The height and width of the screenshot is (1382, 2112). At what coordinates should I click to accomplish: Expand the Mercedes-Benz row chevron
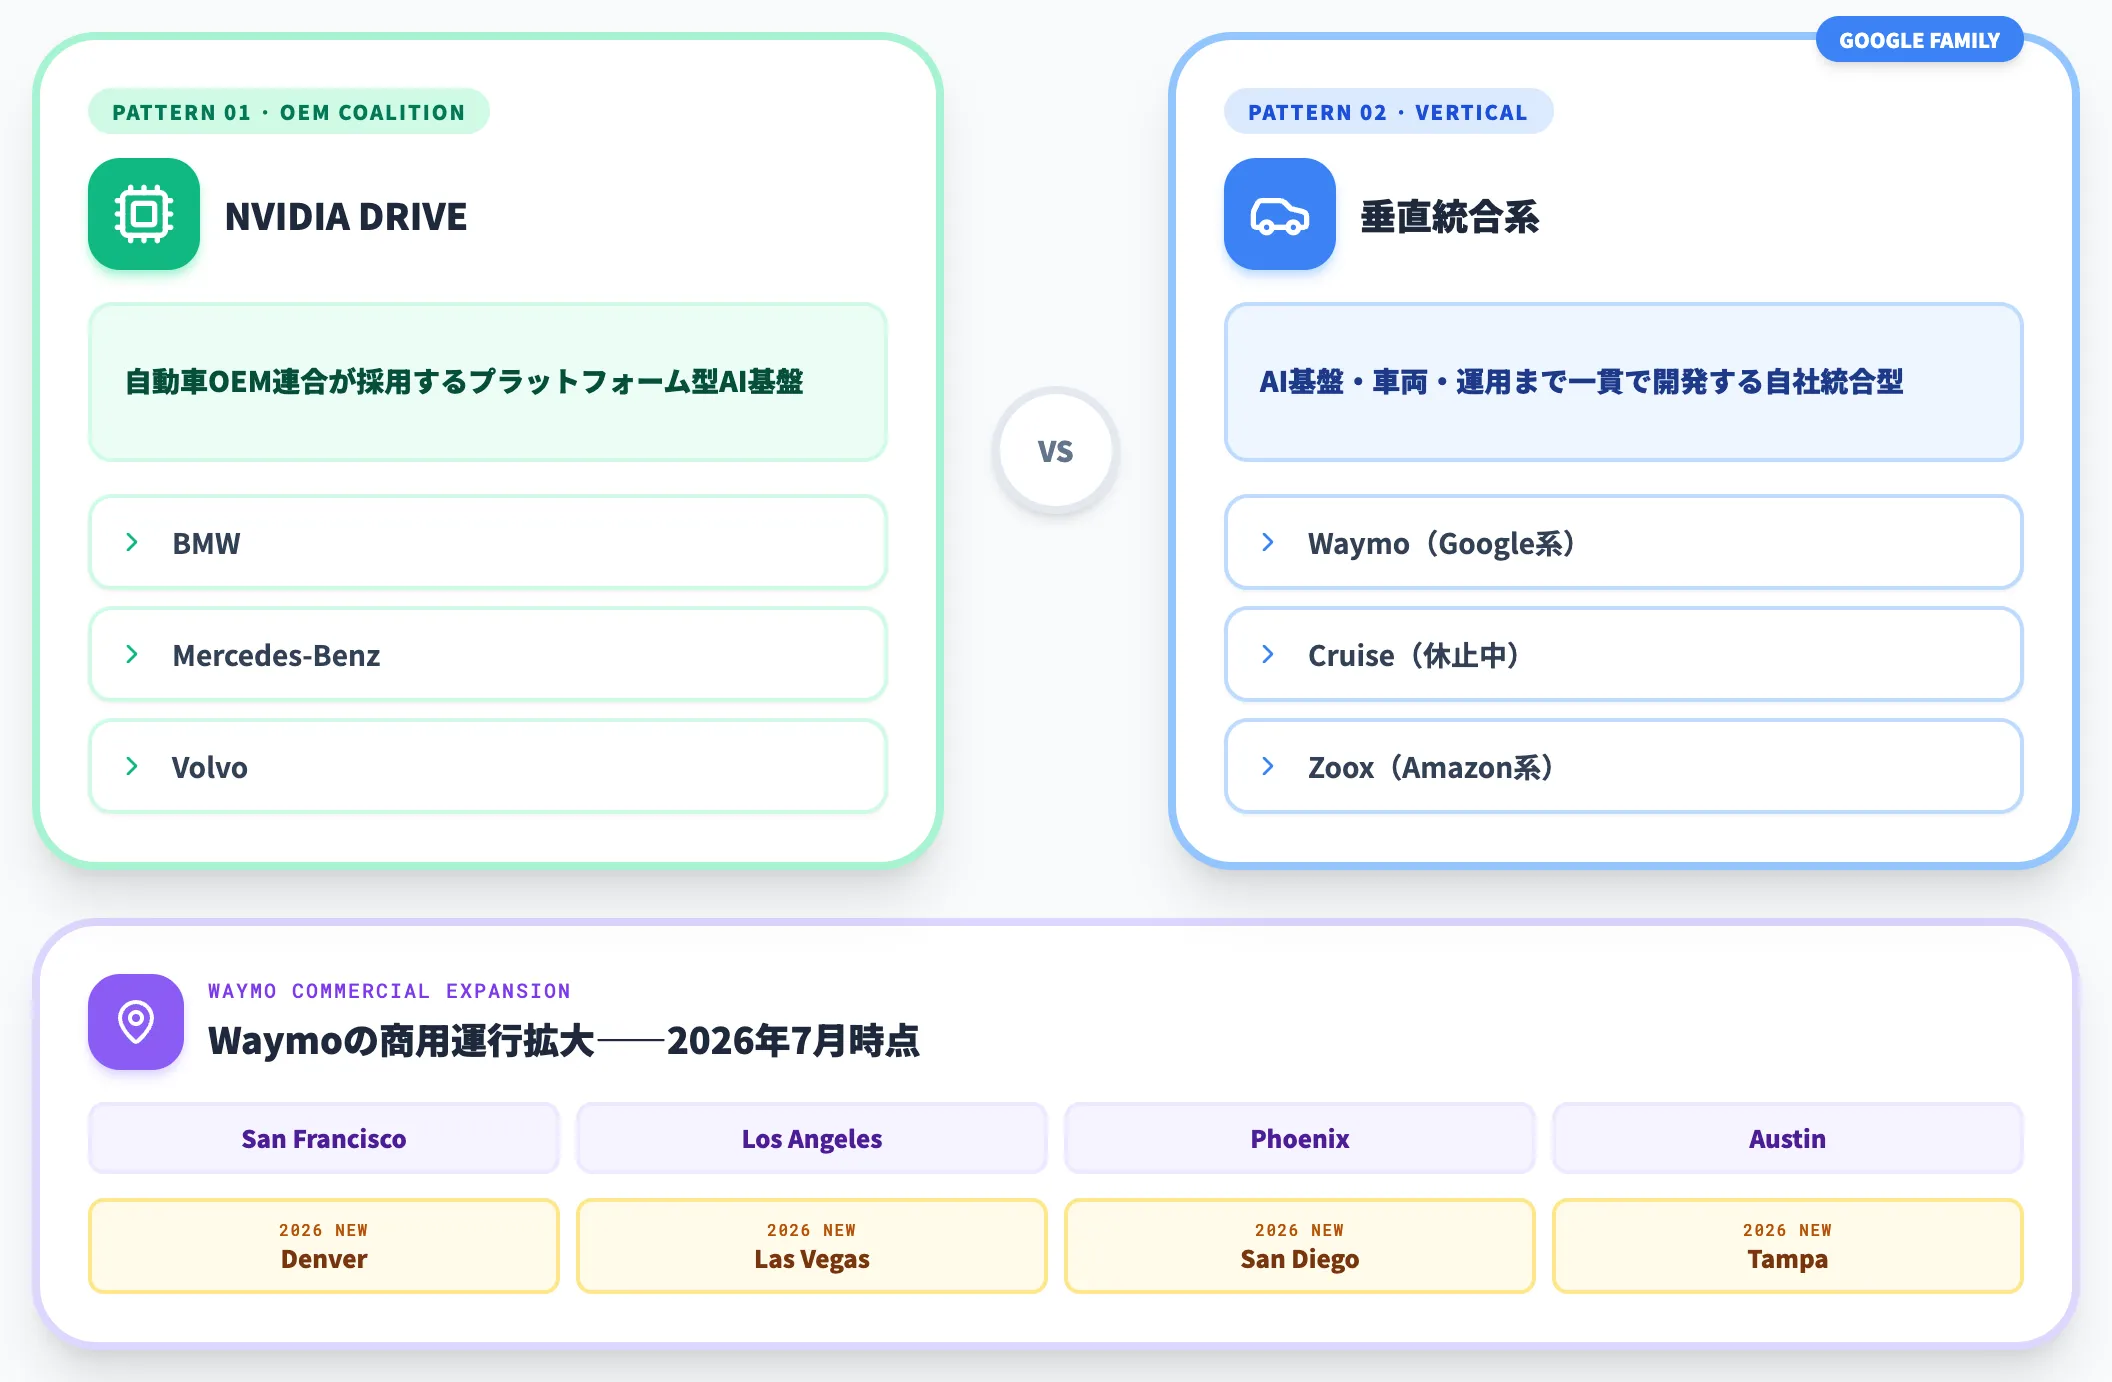coord(132,654)
